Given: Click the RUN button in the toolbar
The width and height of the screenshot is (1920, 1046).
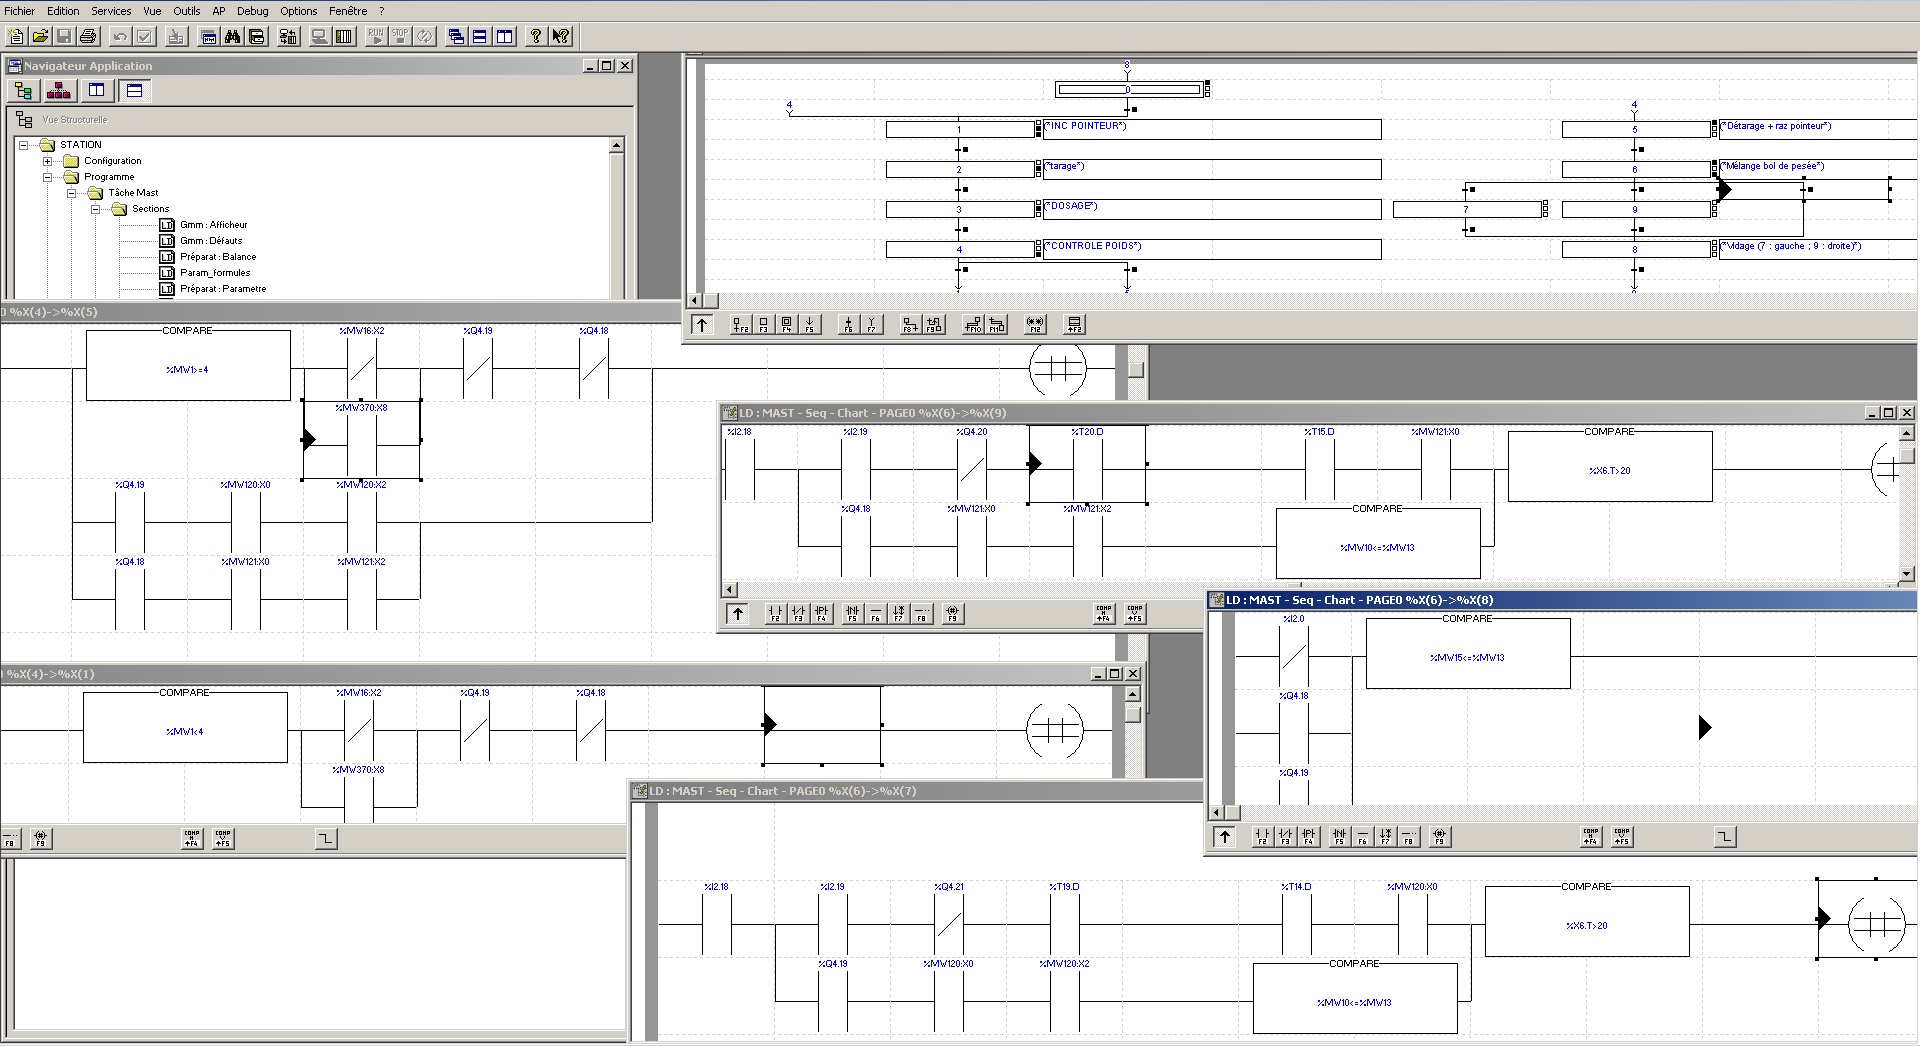Looking at the screenshot, I should (376, 37).
